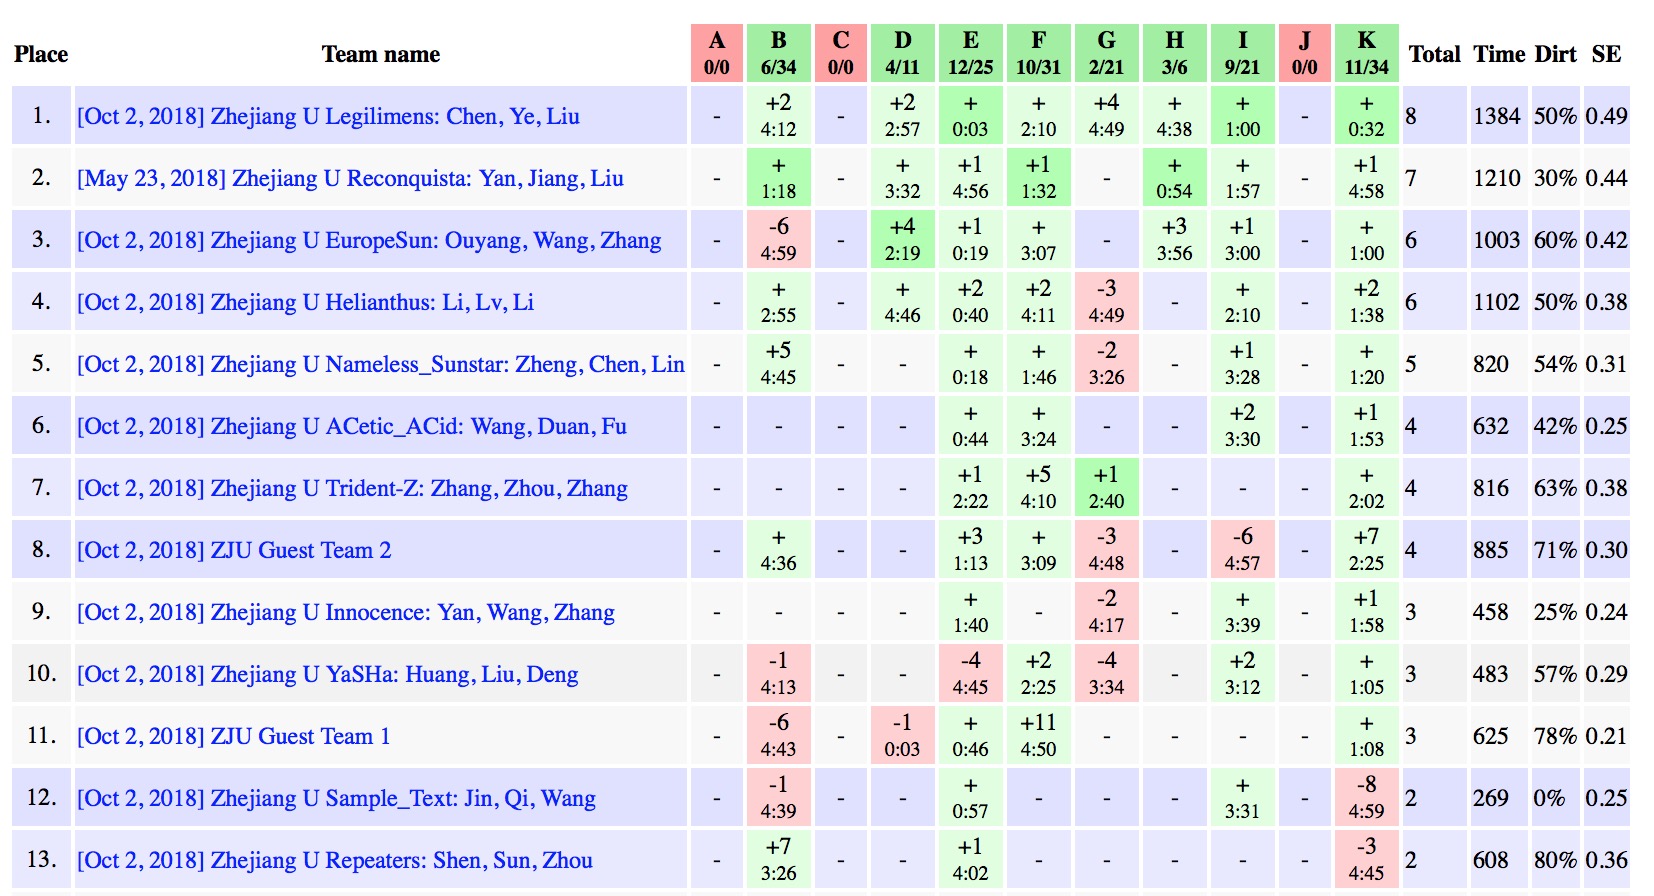Open the Nameless_Sunstar team entry
Viewport: 1654px width, 896px height.
click(x=380, y=364)
